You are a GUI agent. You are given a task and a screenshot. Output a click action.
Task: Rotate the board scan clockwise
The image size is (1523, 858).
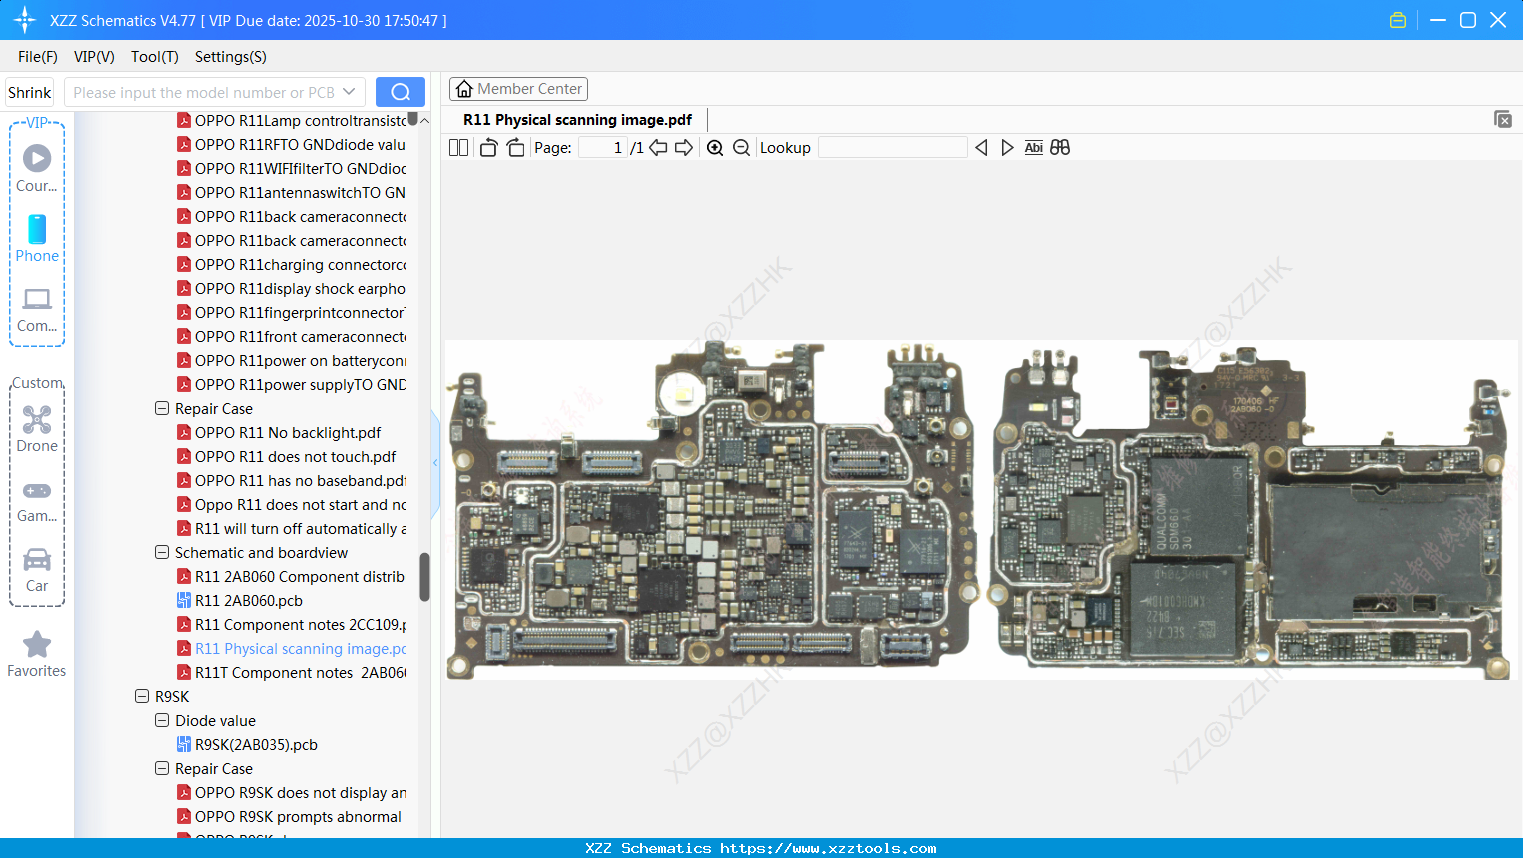pyautogui.click(x=515, y=146)
